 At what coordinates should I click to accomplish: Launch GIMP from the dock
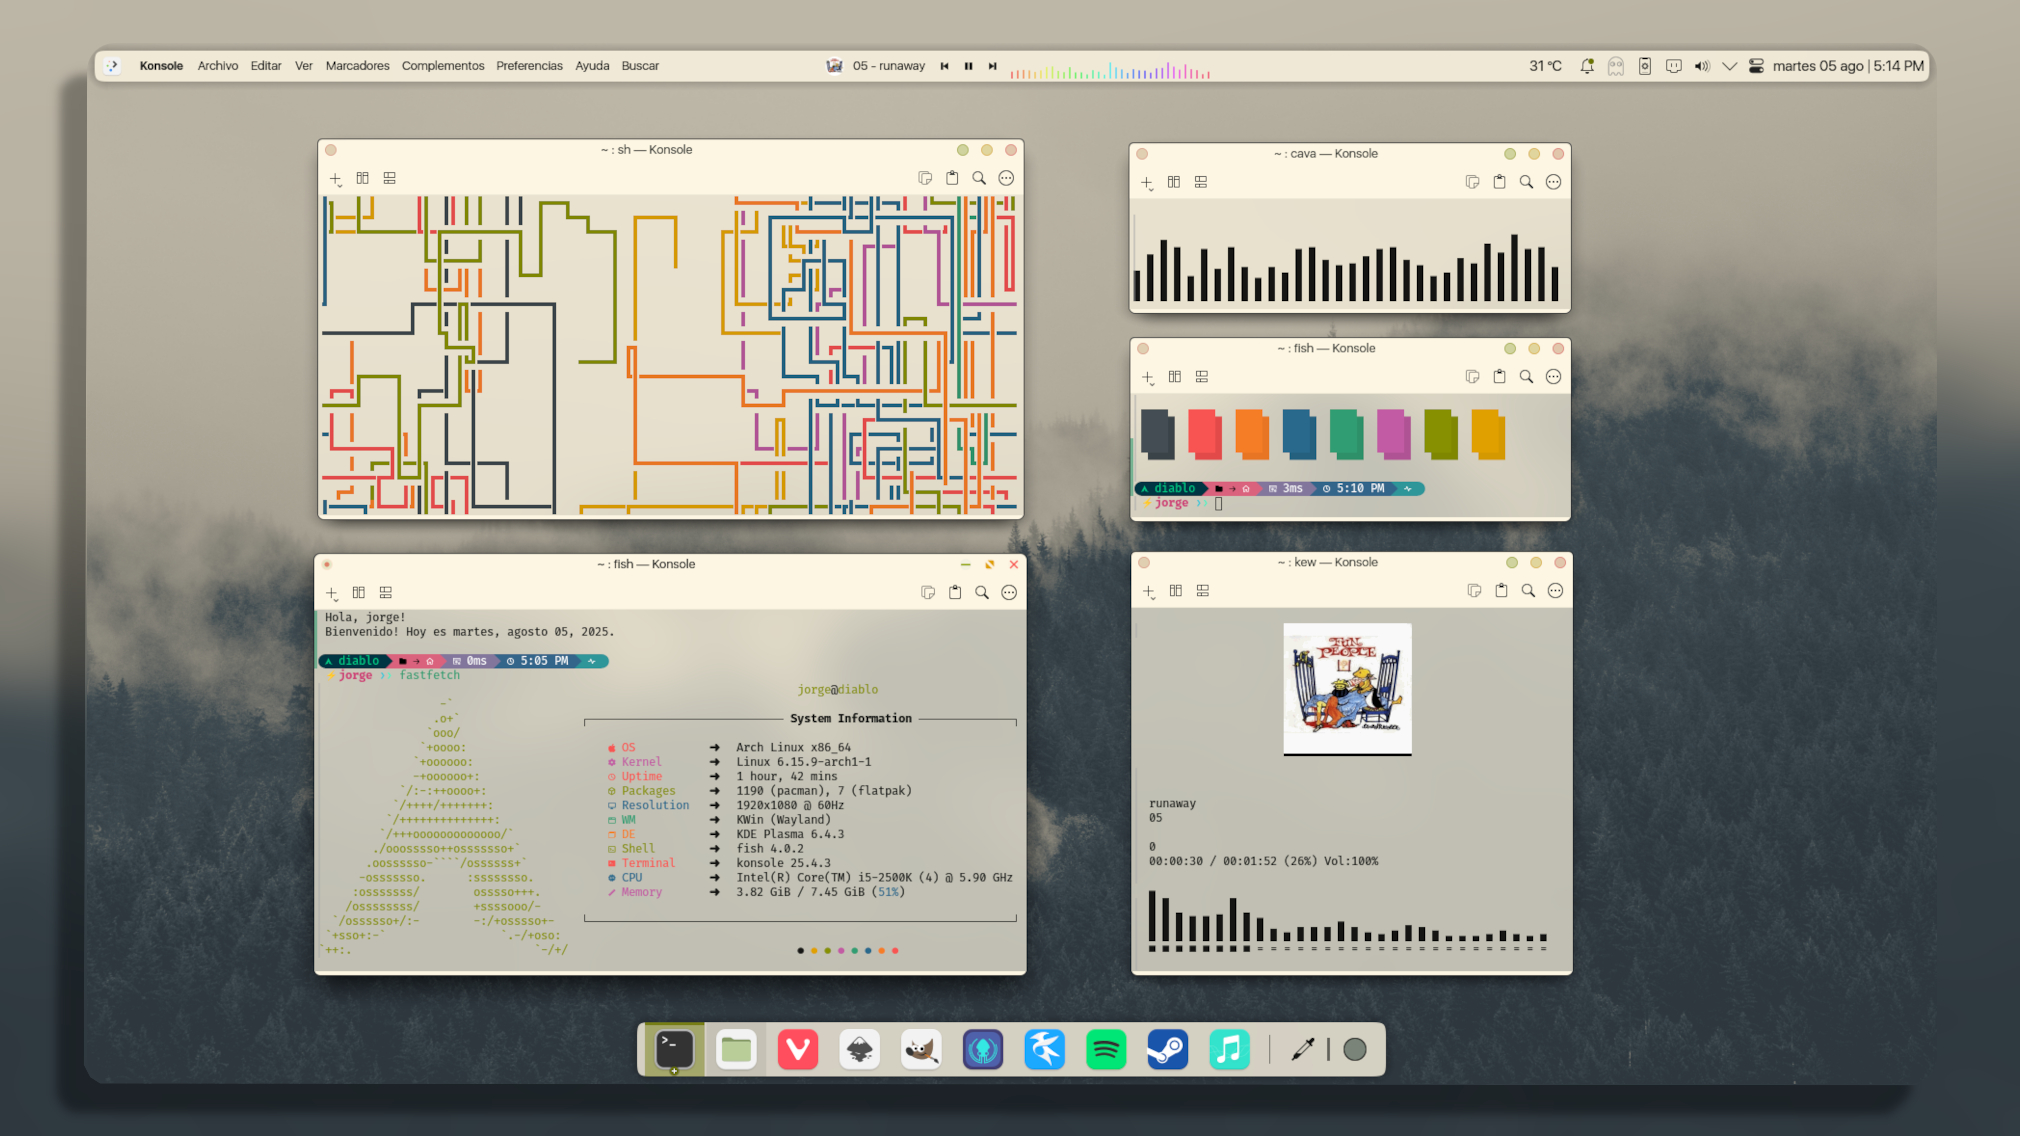point(921,1049)
